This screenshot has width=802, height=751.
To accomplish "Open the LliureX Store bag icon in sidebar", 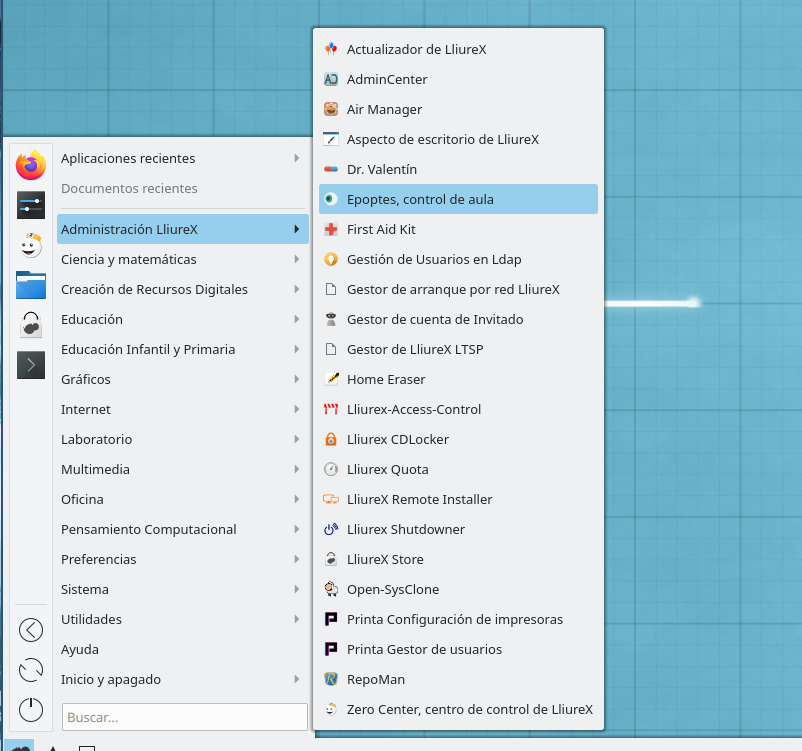I will tap(31, 325).
